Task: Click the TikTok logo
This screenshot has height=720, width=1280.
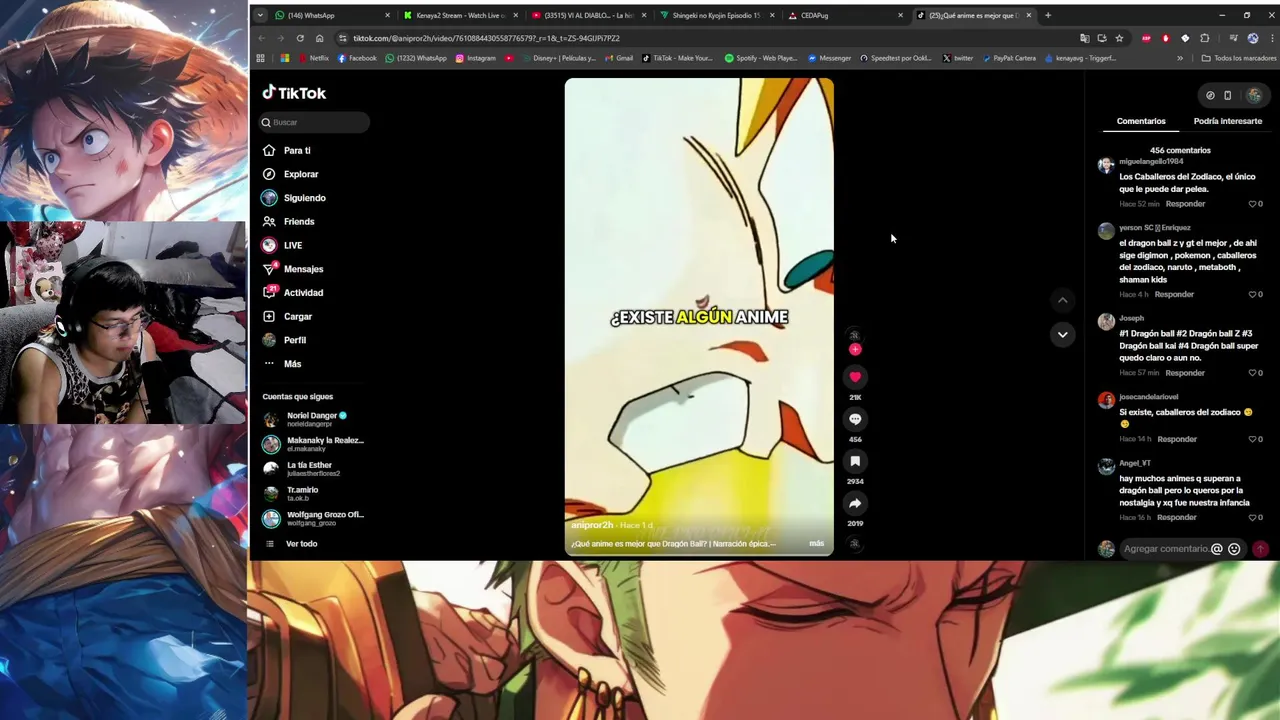Action: [x=294, y=93]
